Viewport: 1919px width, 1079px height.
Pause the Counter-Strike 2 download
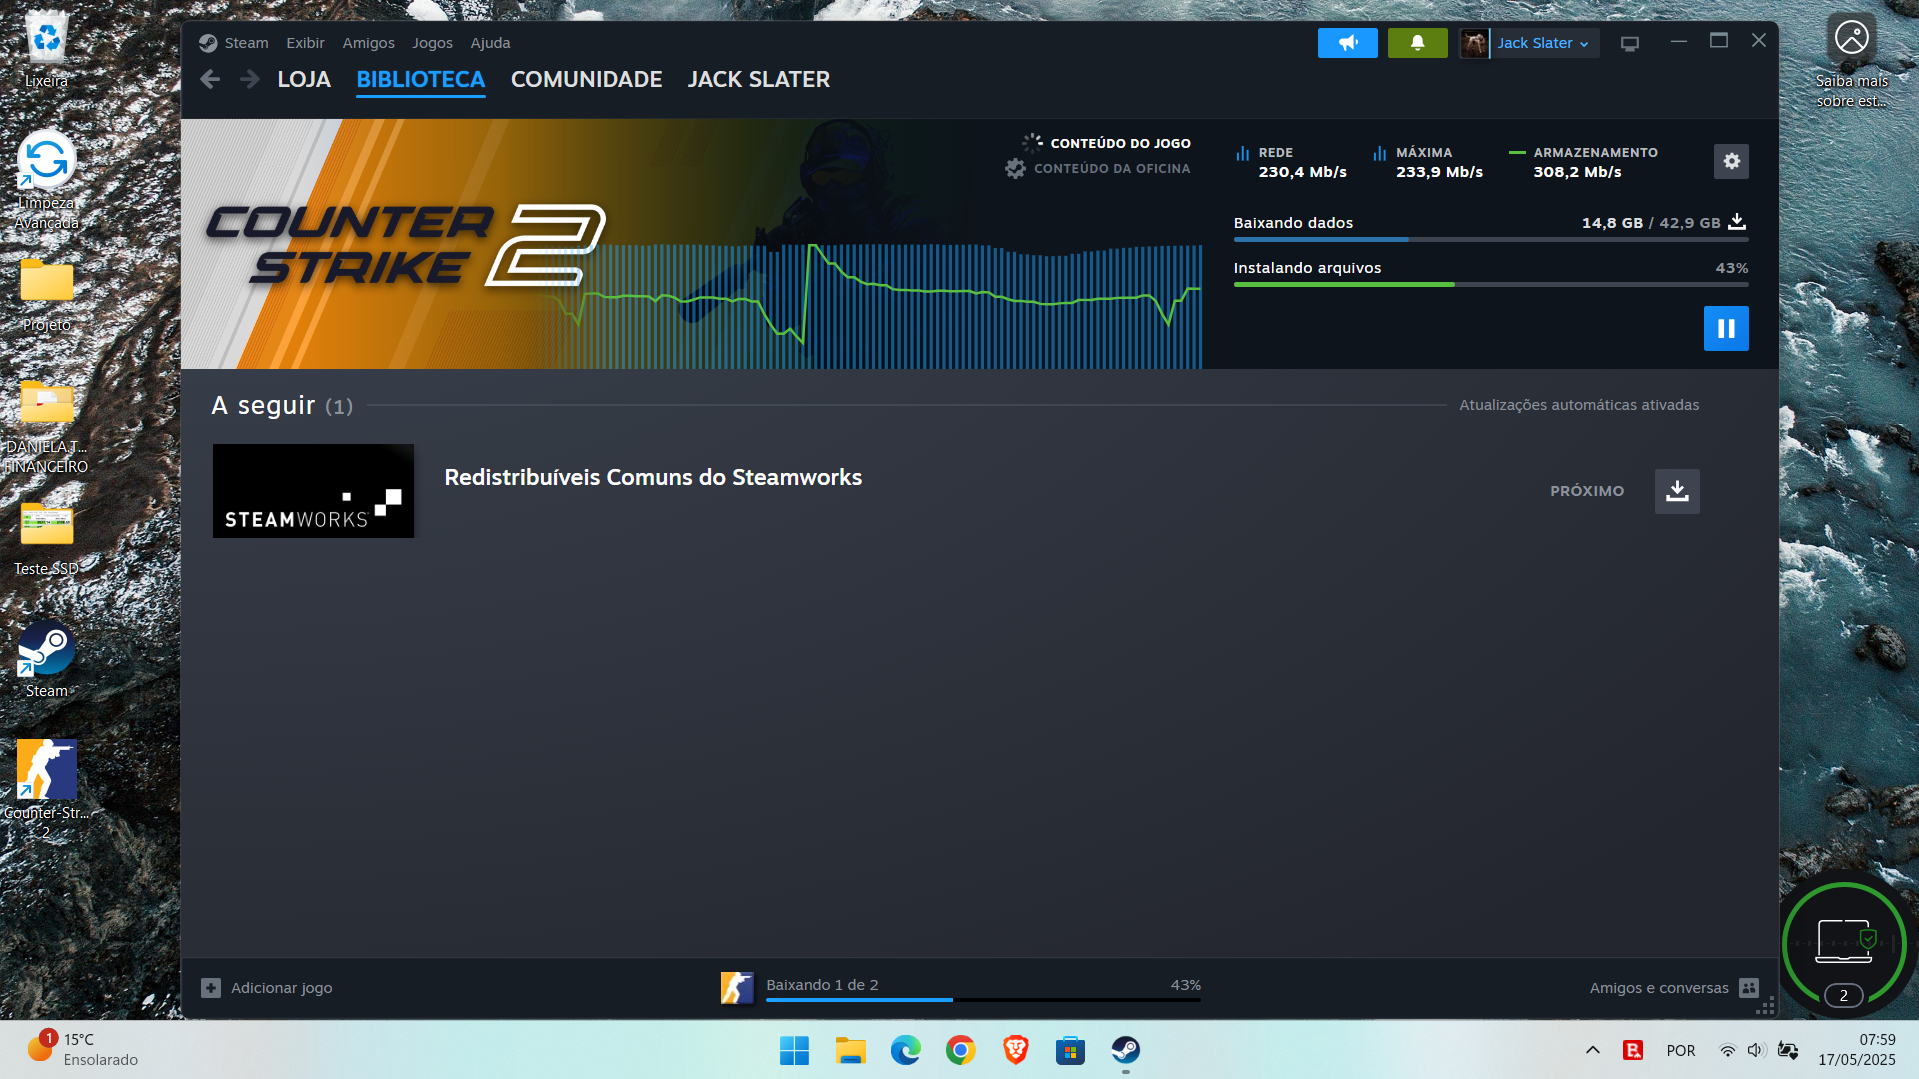tap(1726, 328)
